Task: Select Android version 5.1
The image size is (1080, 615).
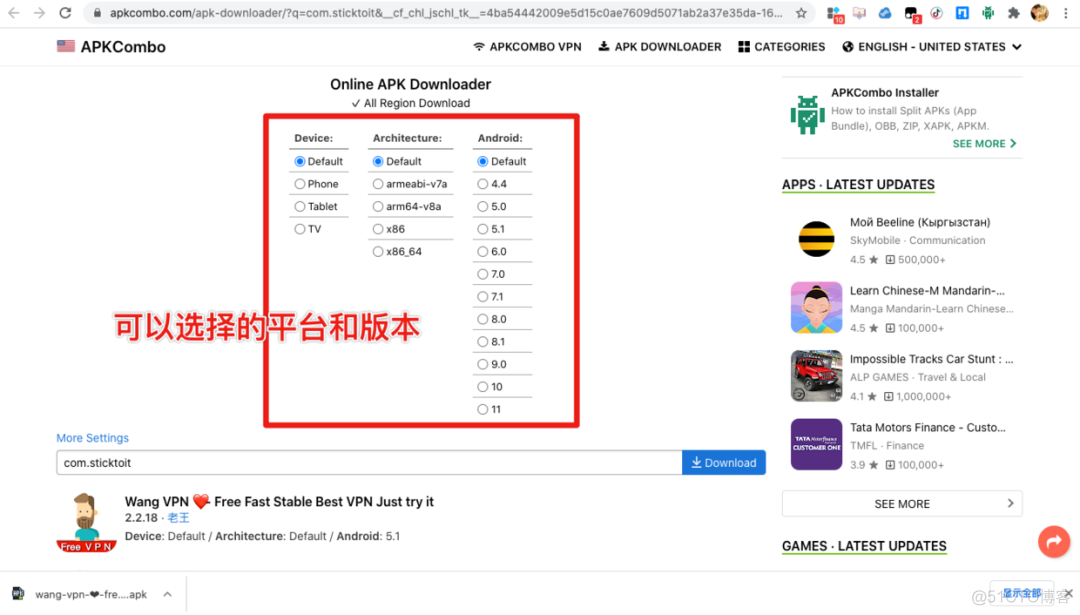Action: [483, 229]
